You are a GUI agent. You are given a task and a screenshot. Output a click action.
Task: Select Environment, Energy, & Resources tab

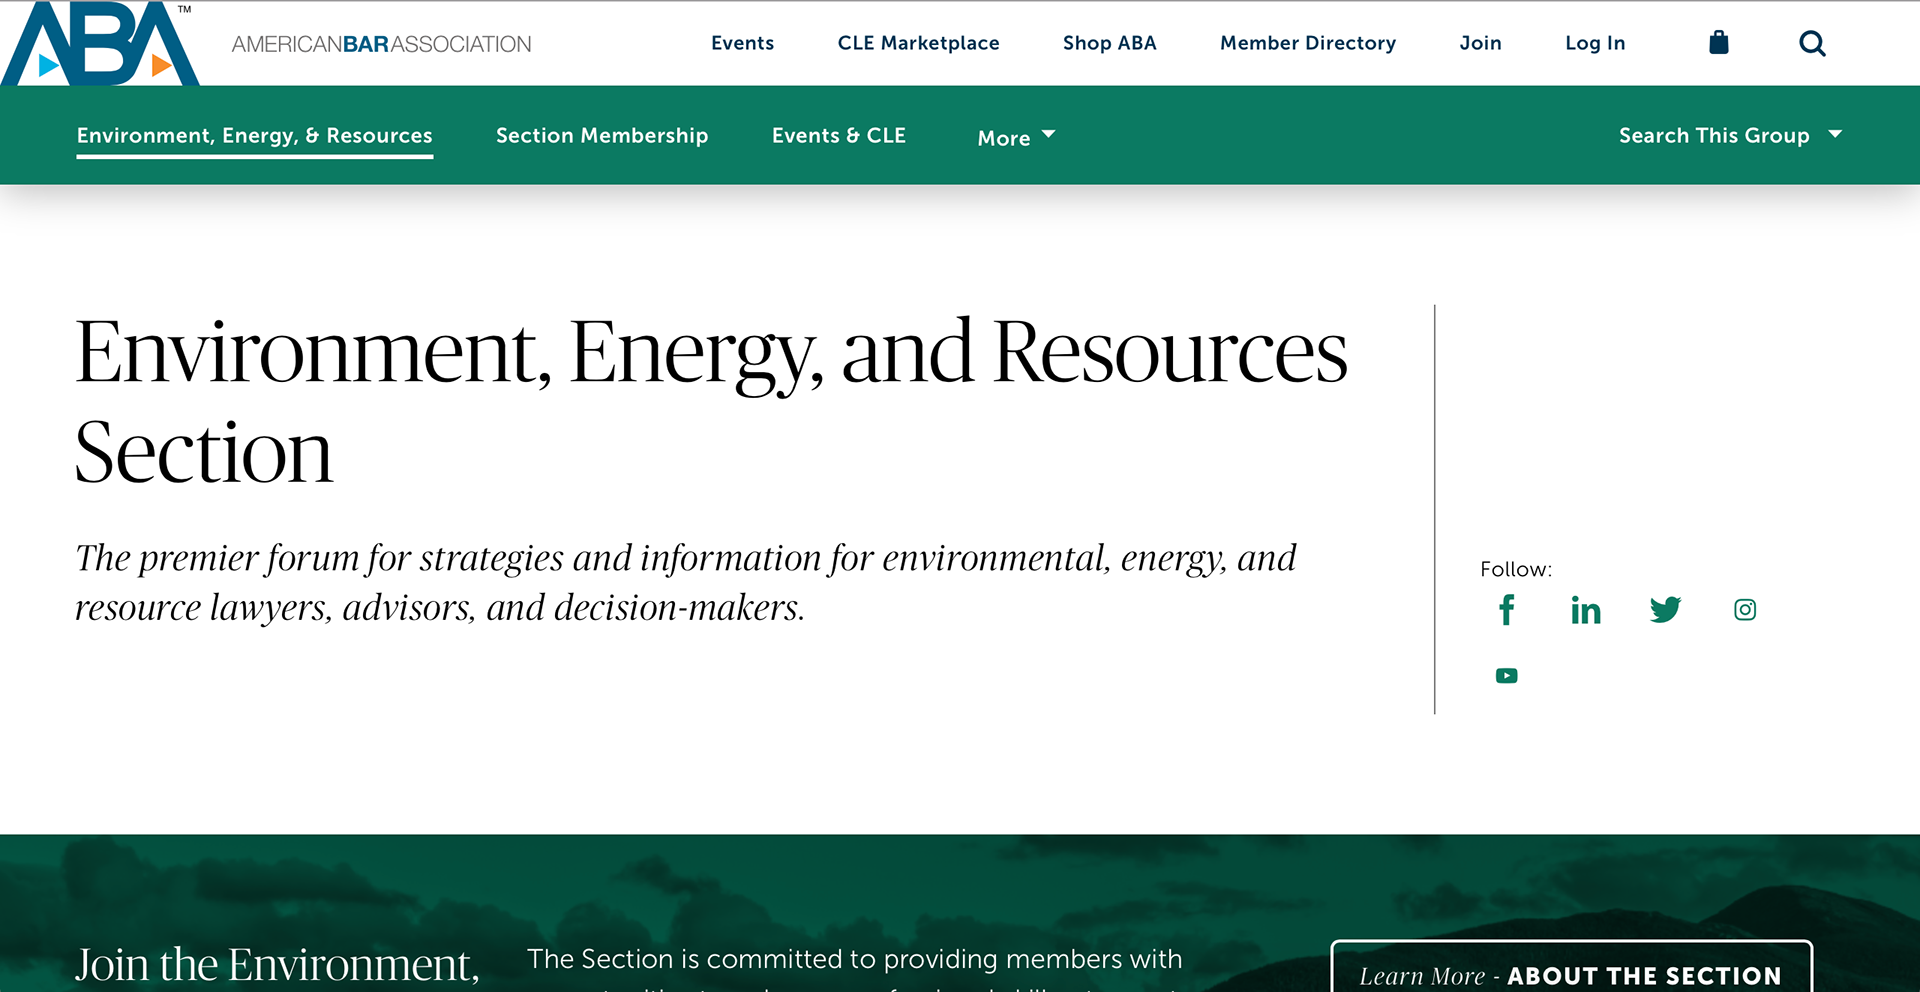255,136
